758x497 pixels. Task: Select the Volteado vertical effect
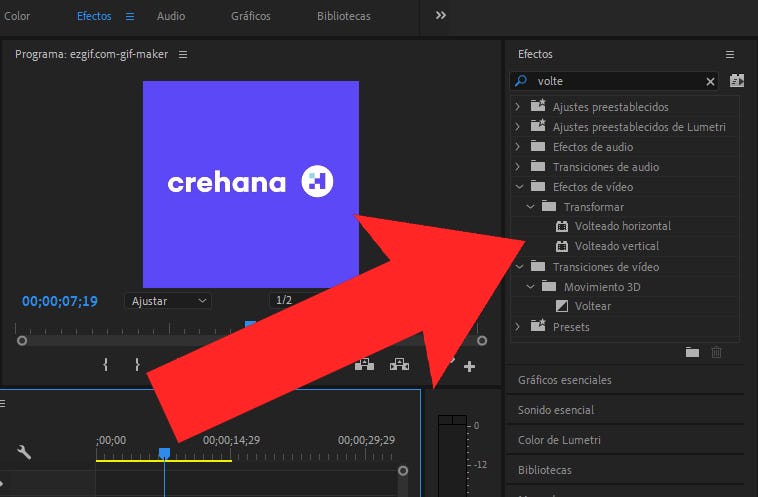(616, 246)
